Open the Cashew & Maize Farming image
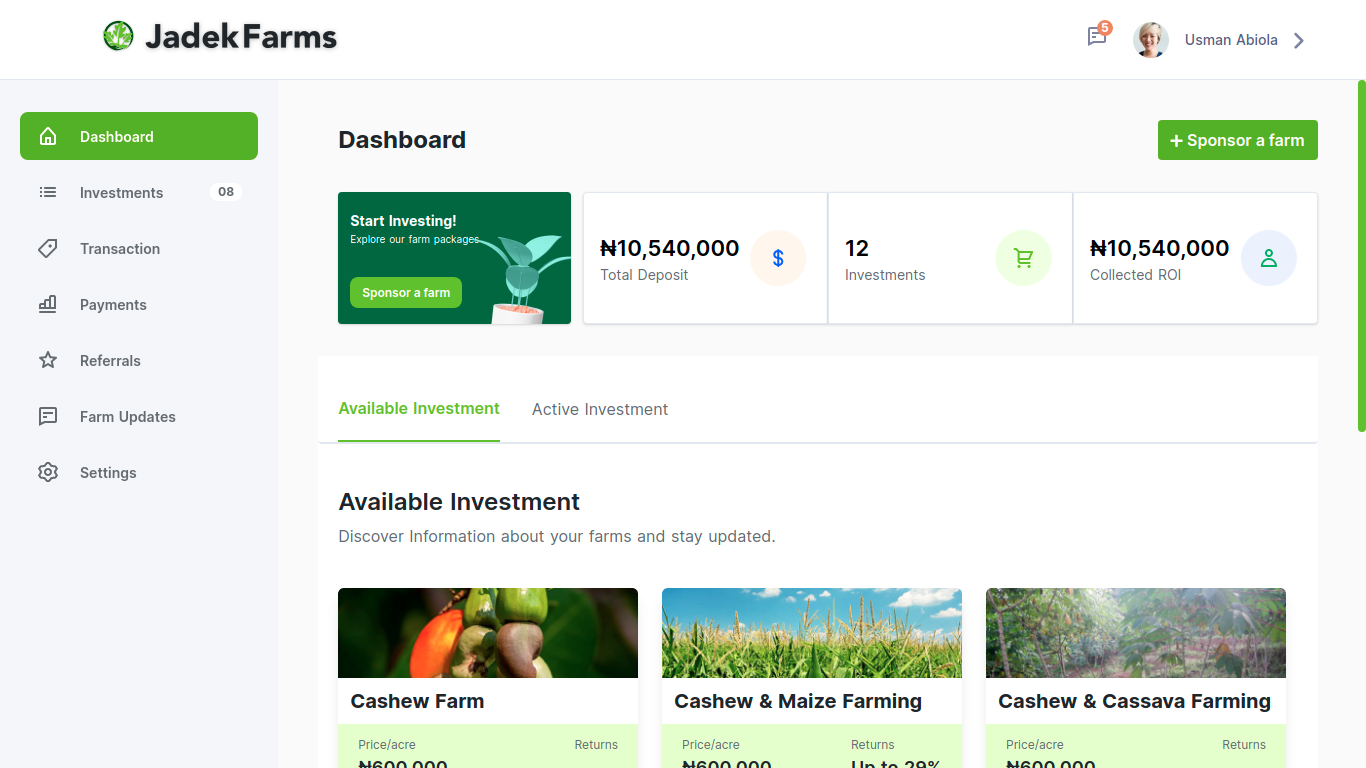The width and height of the screenshot is (1366, 768). tap(811, 632)
